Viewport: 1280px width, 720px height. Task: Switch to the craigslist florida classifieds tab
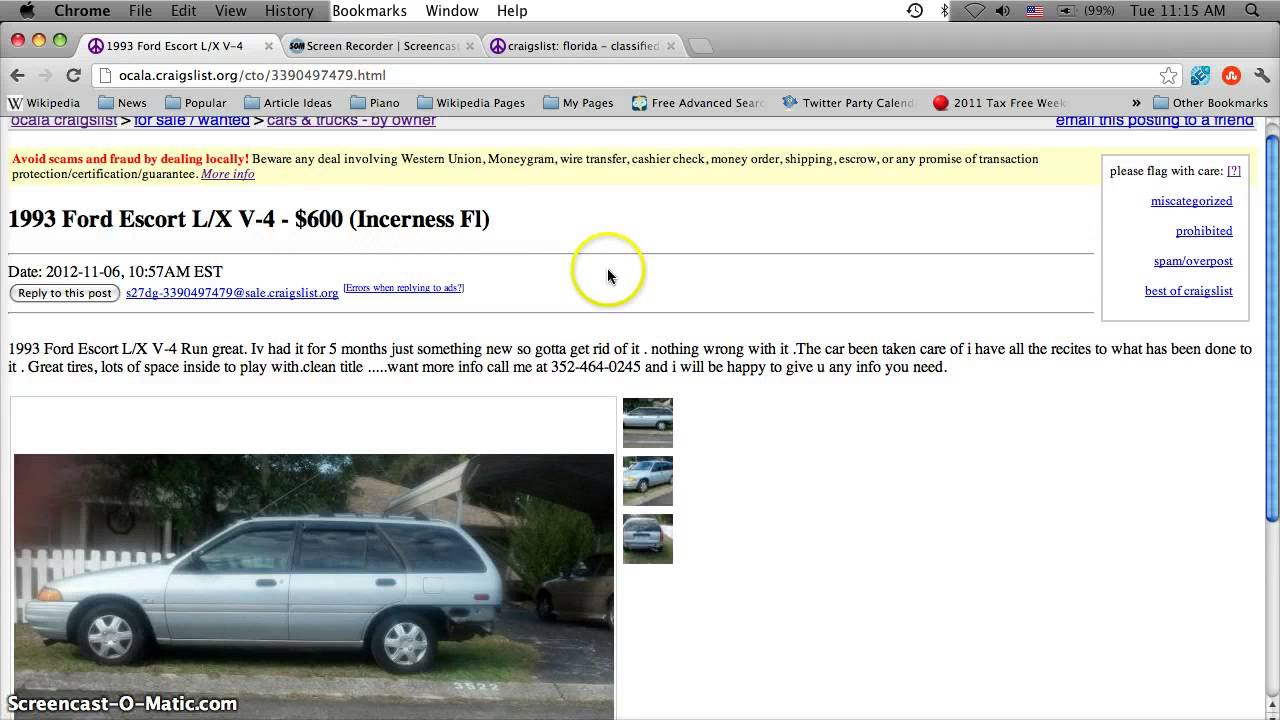pos(584,46)
